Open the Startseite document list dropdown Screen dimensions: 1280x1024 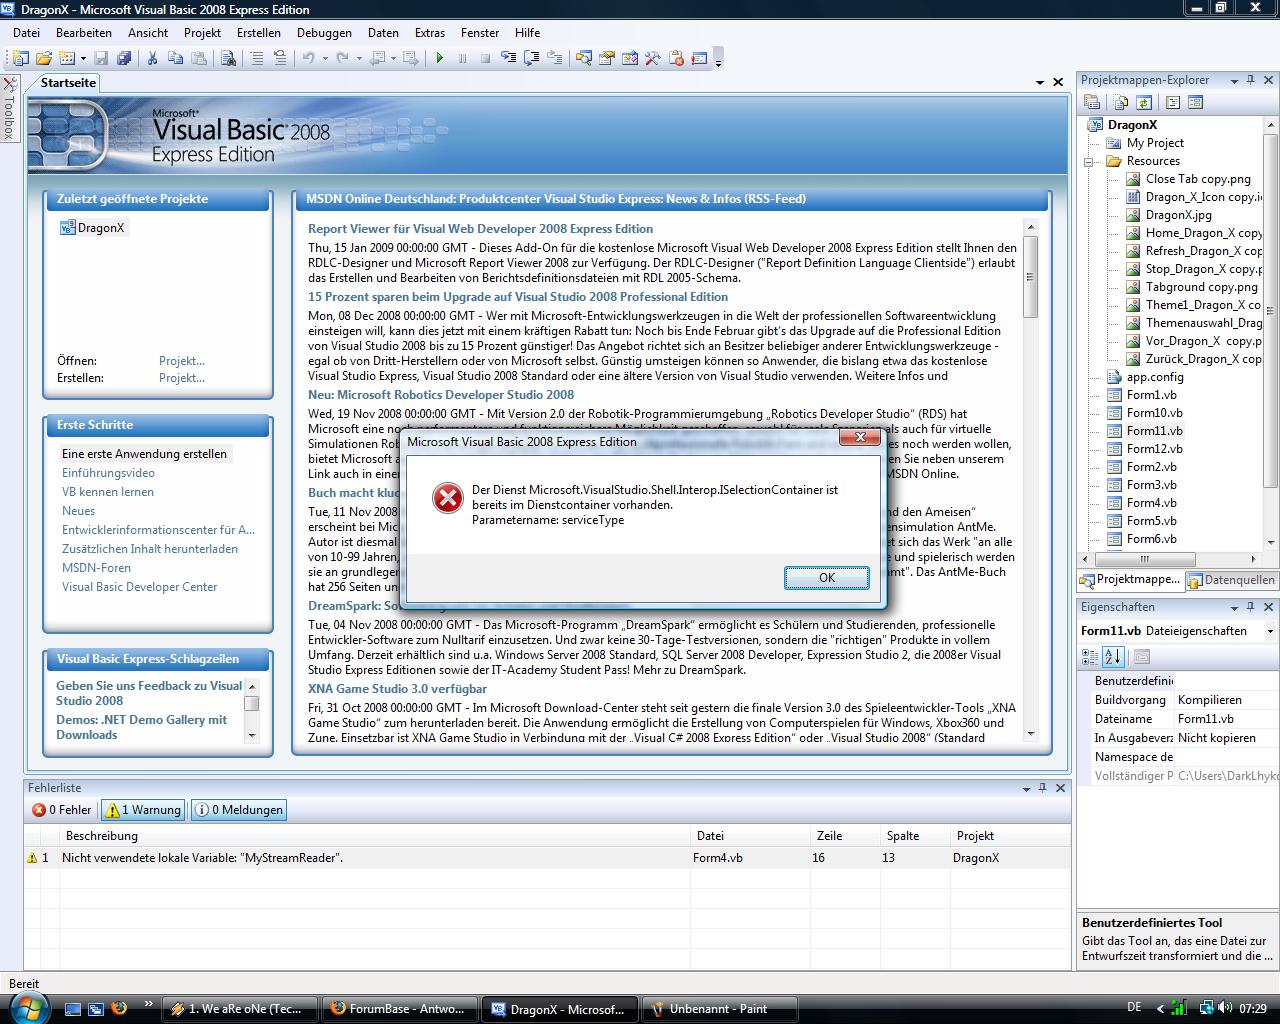1041,83
